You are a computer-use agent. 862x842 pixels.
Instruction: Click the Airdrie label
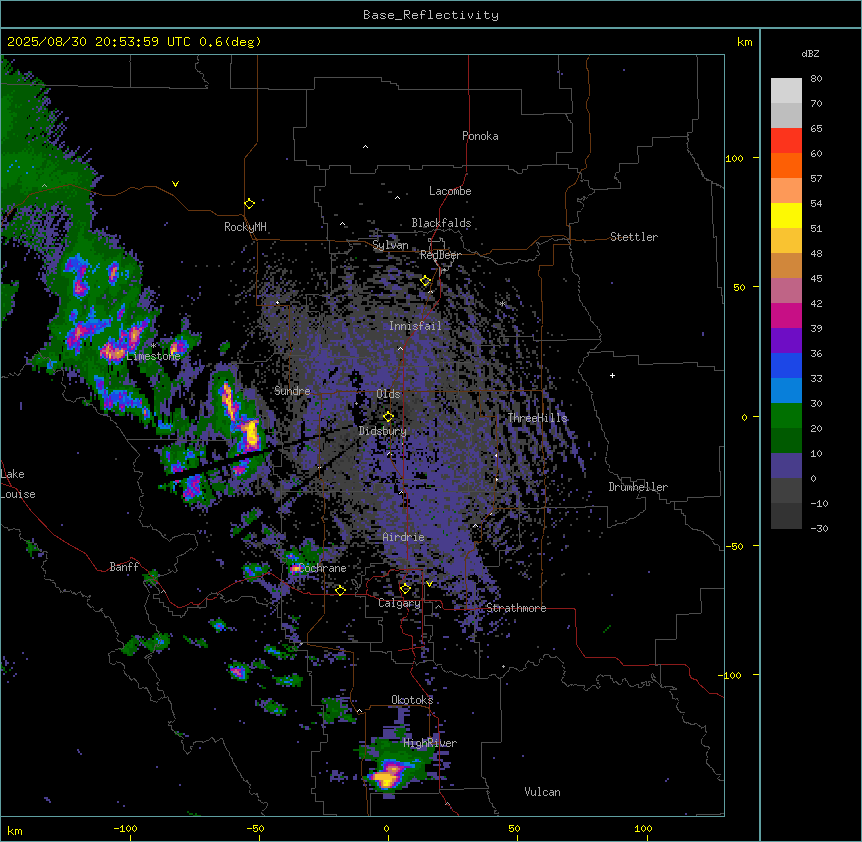[x=404, y=537]
